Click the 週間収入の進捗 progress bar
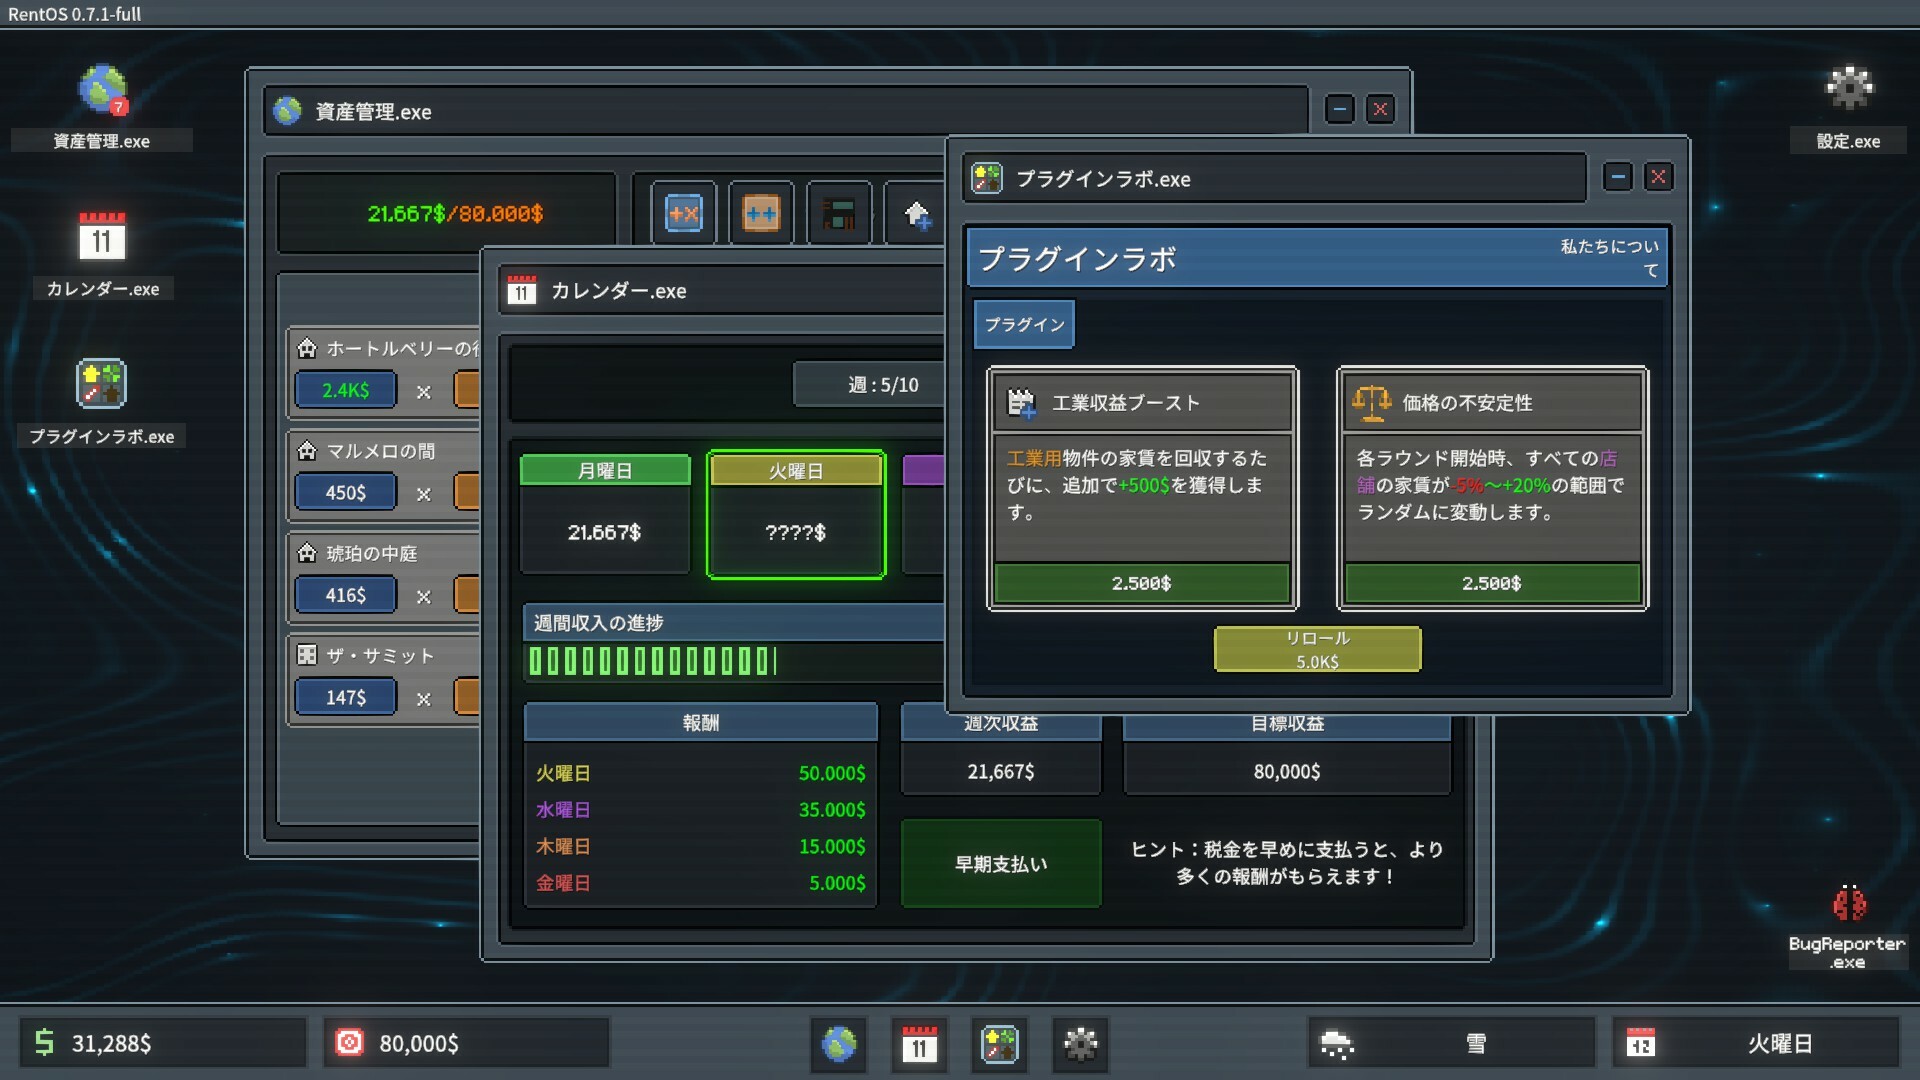Viewport: 1920px width, 1080px height. pos(732,661)
